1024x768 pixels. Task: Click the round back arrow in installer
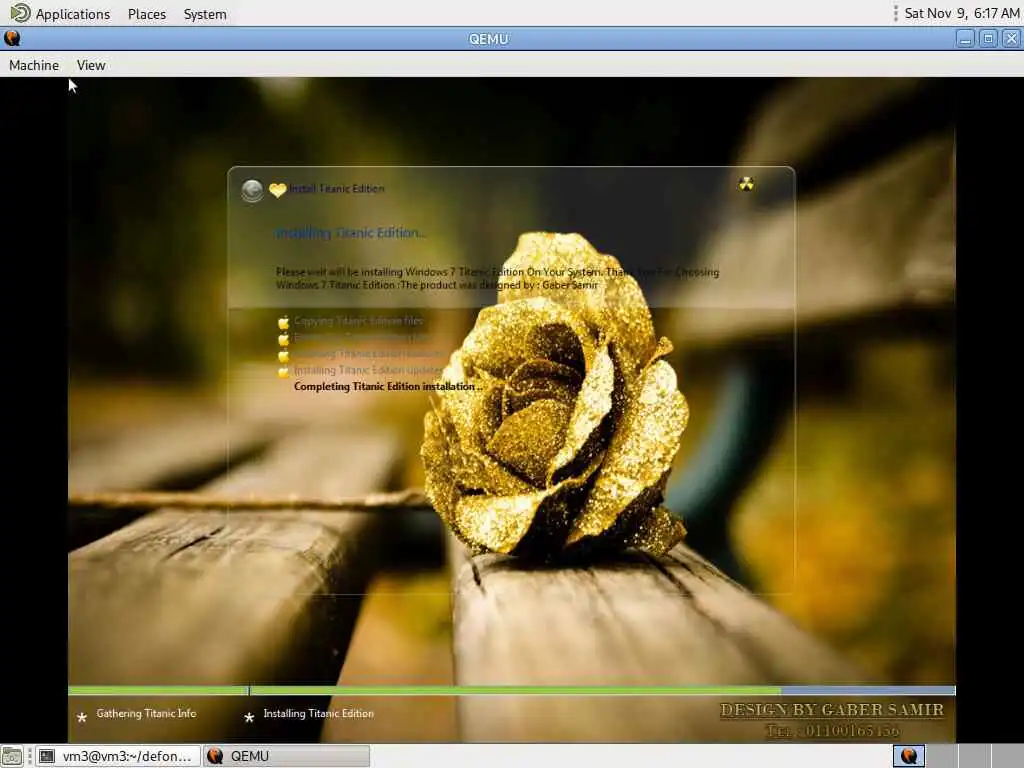(252, 190)
